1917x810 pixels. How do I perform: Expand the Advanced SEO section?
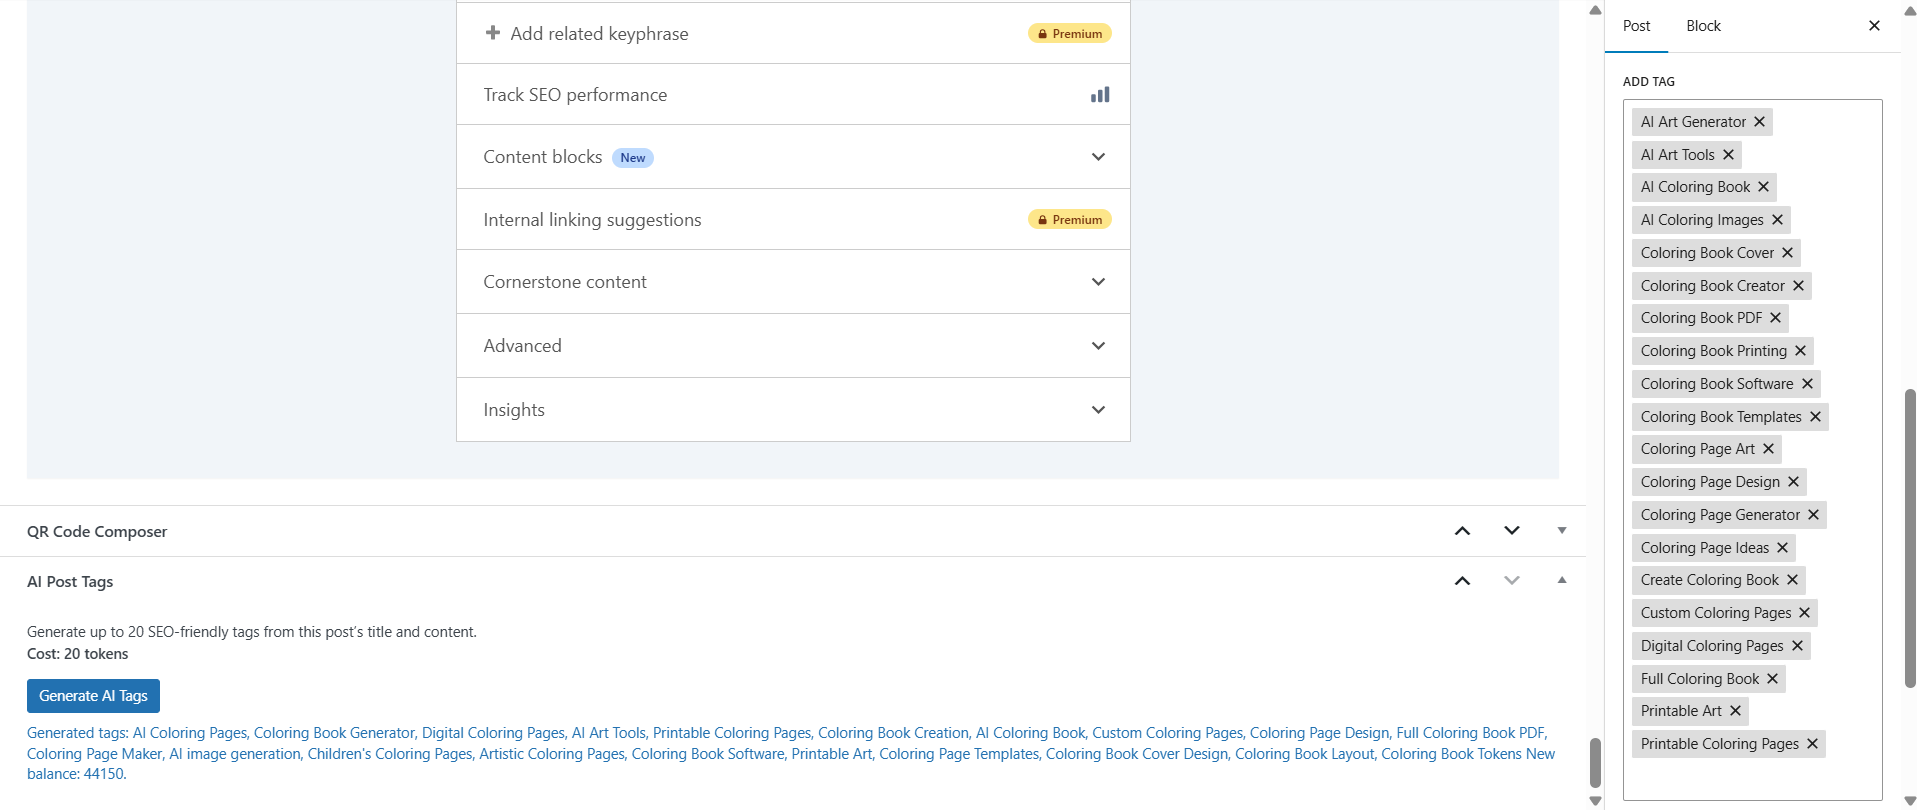(1098, 346)
